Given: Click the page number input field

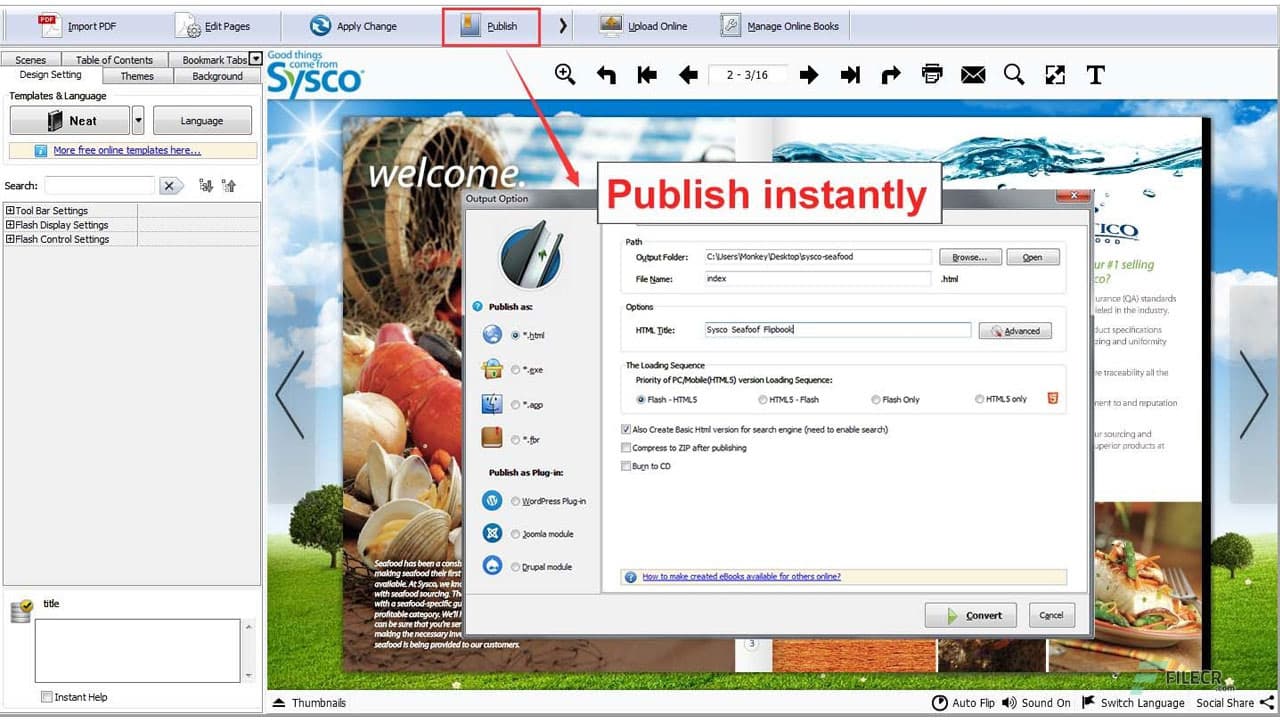Looking at the screenshot, I should pos(748,74).
